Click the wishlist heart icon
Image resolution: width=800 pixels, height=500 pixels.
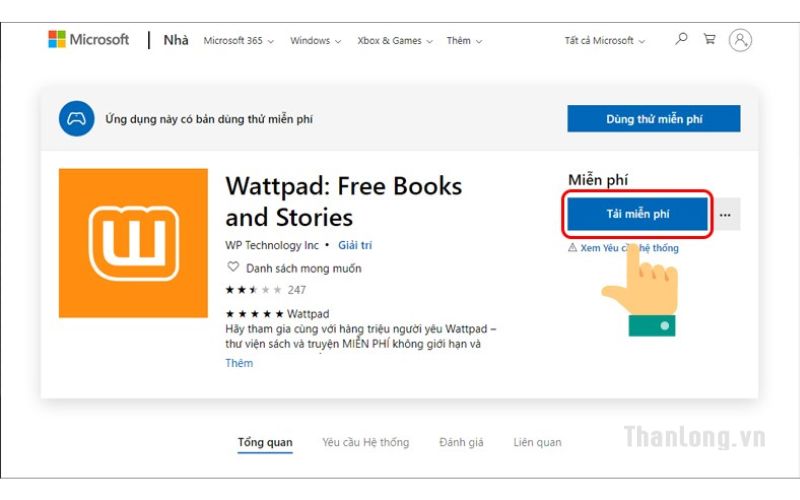click(x=233, y=268)
